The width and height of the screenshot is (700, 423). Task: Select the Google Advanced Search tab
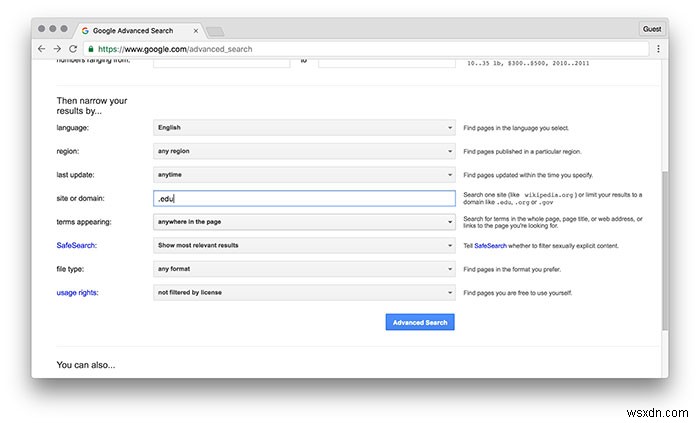pos(139,31)
